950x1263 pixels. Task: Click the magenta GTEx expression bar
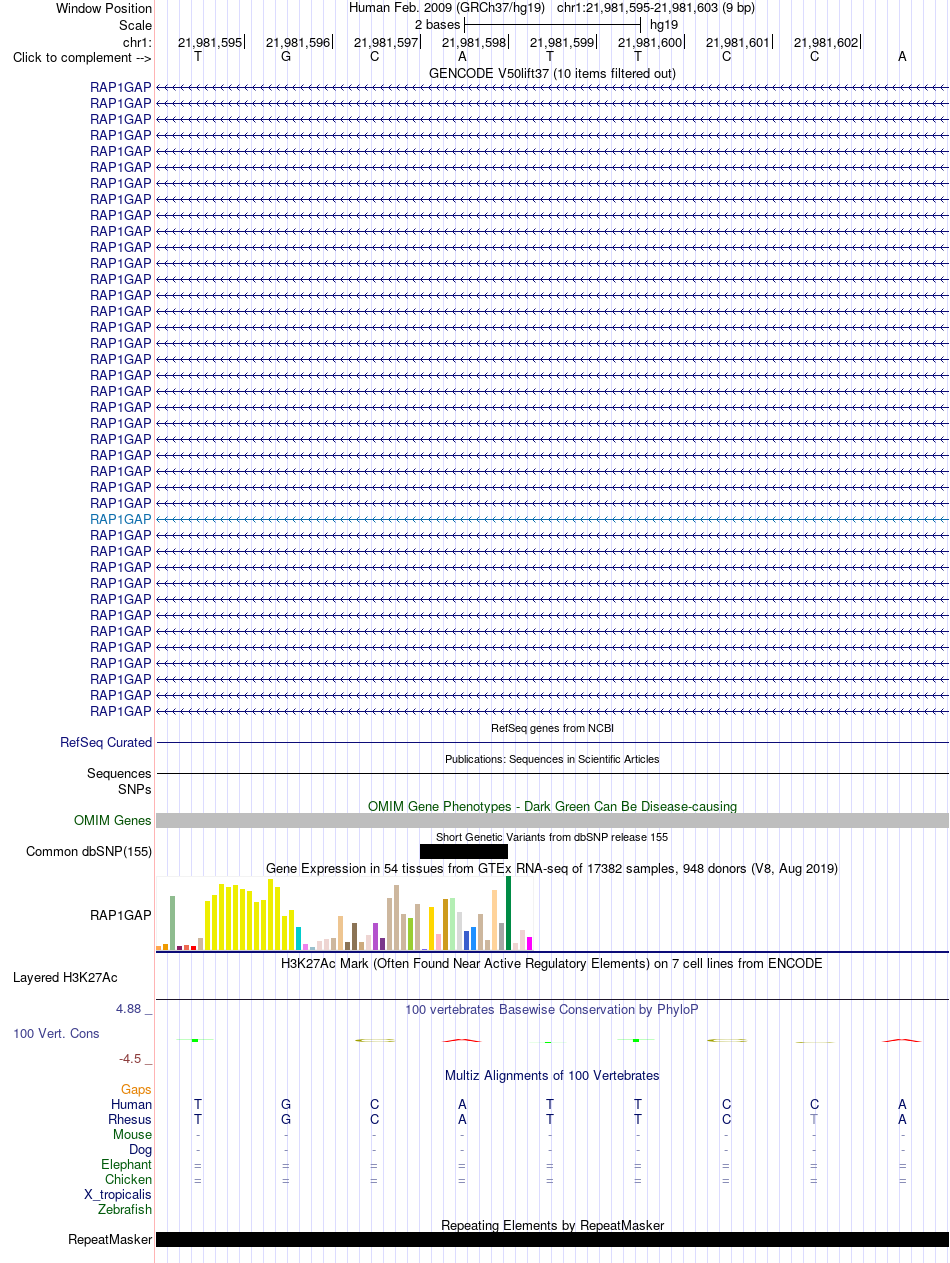coord(529,943)
